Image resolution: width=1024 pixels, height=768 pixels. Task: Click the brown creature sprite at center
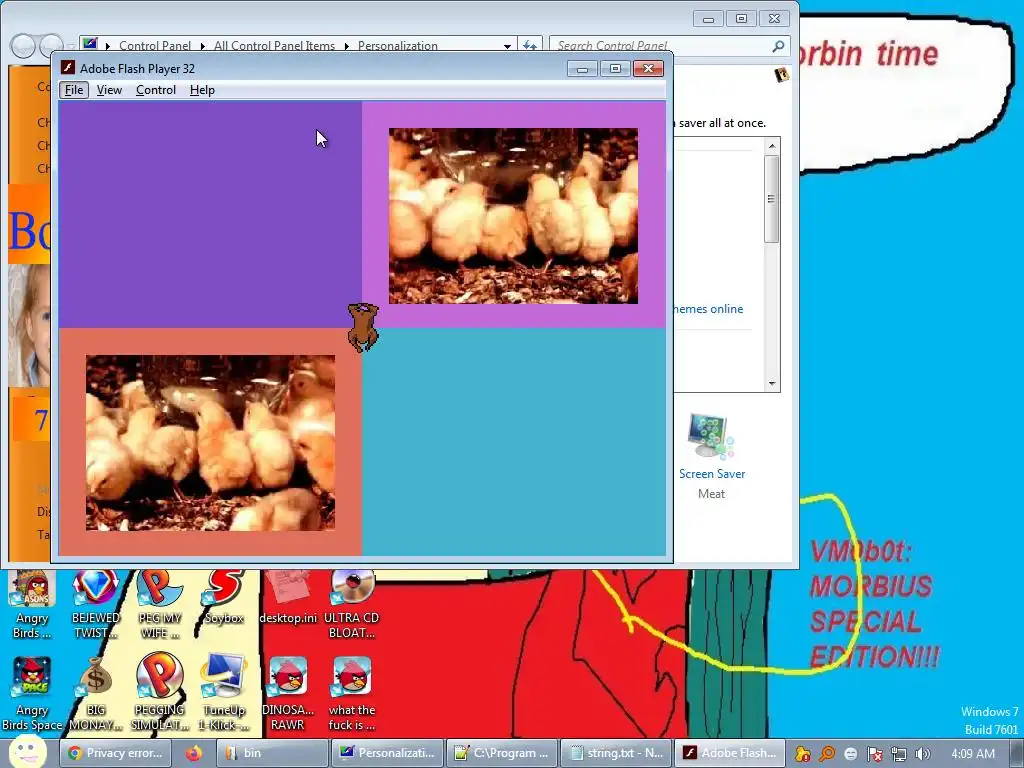[x=363, y=328]
